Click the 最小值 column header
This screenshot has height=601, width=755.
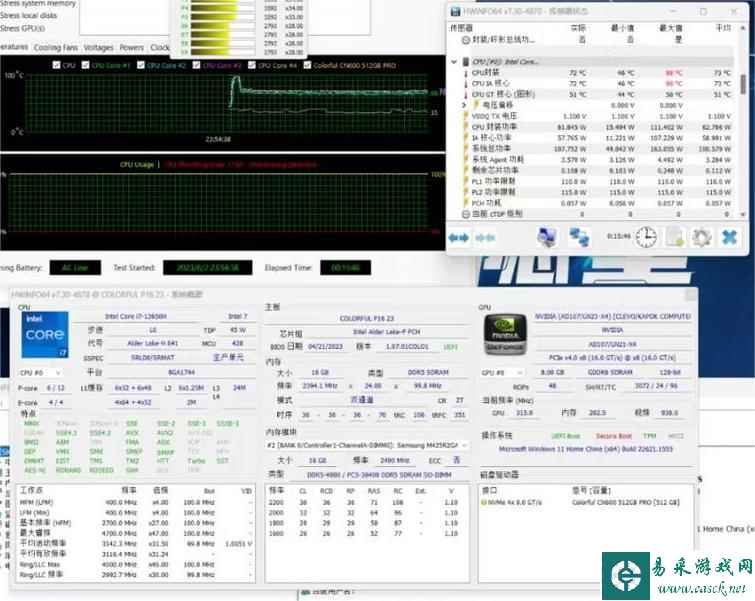click(x=622, y=28)
